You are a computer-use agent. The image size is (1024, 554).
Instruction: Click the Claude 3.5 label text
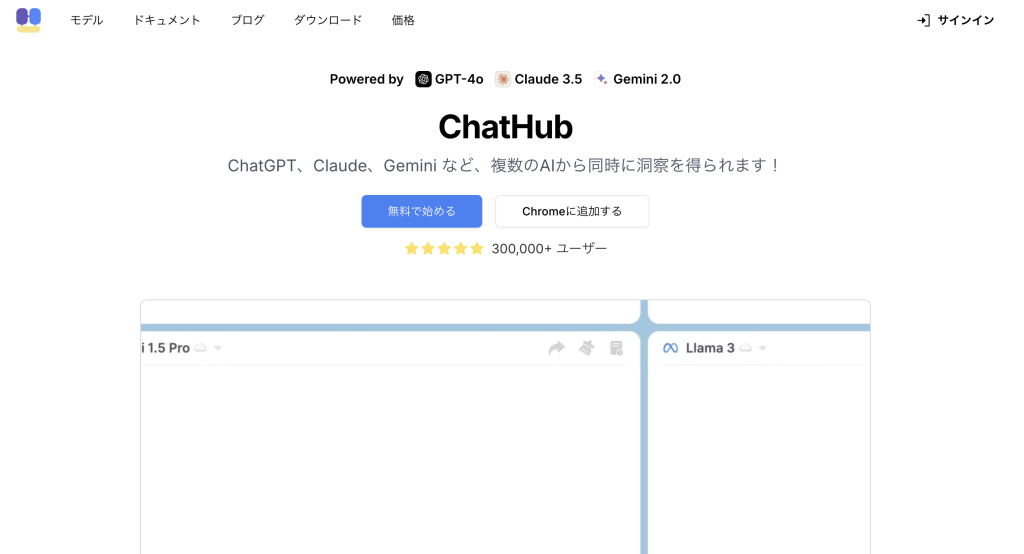548,79
